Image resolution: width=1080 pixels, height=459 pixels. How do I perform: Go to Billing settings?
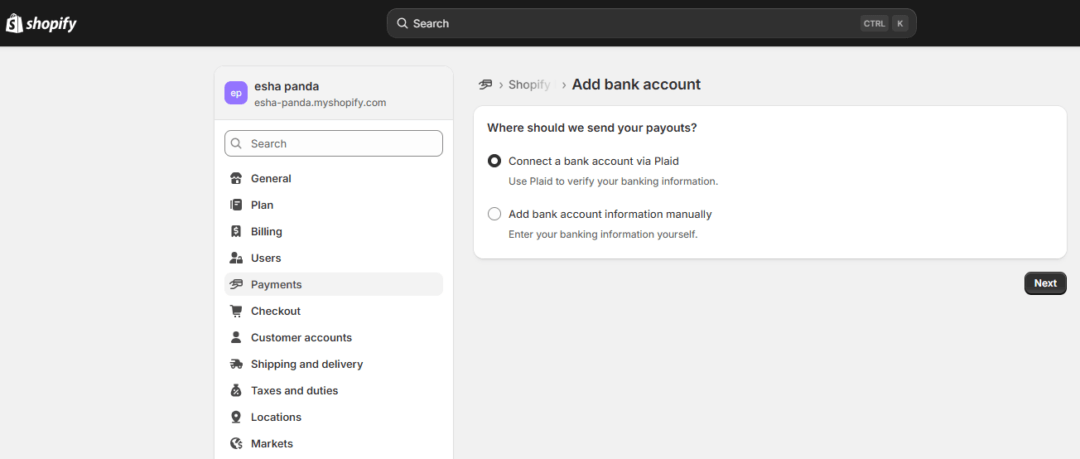(x=333, y=232)
